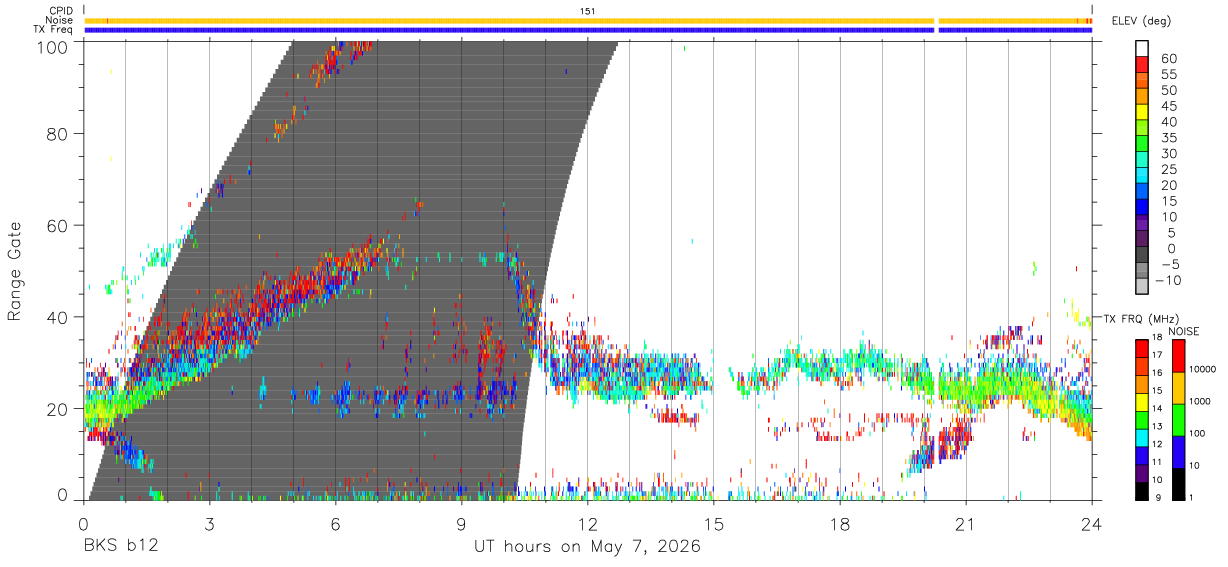Click the CPID value '151'
1228x567 pixels.
587,11
